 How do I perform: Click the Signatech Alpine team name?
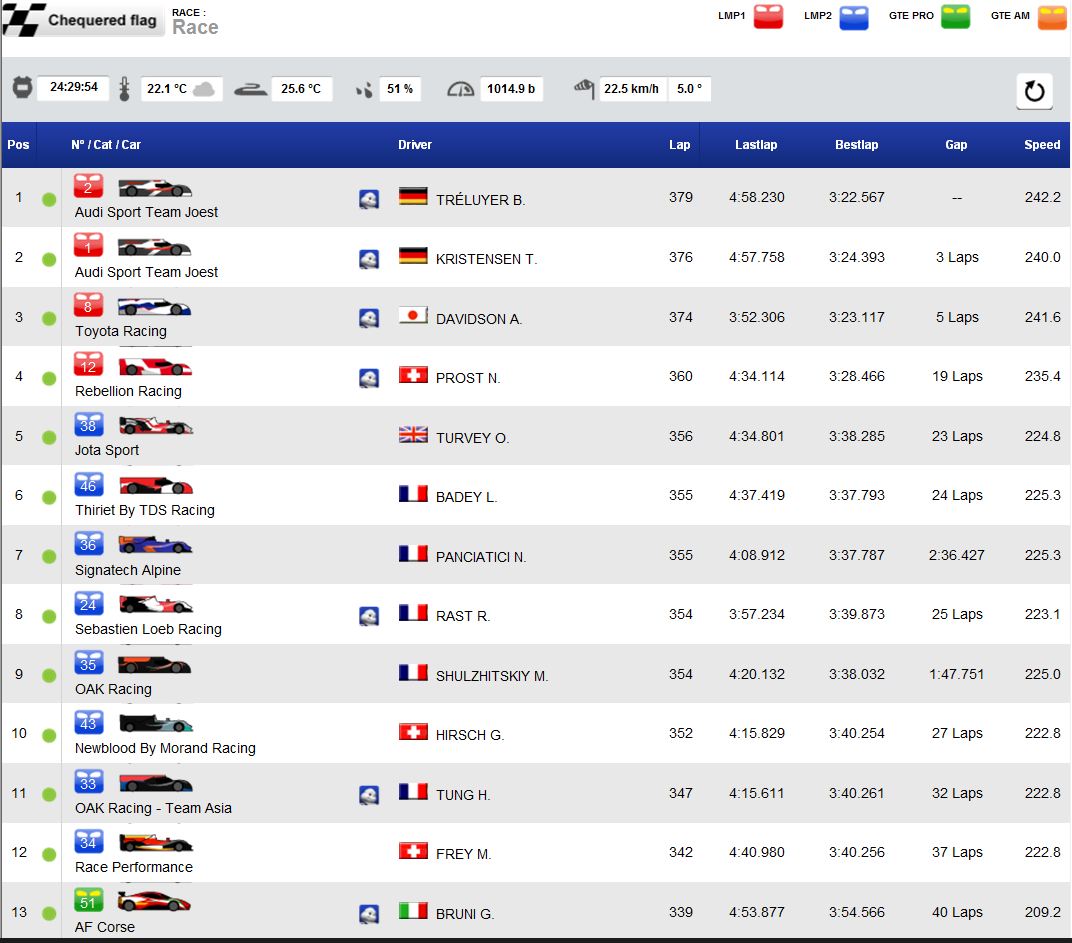tap(128, 570)
